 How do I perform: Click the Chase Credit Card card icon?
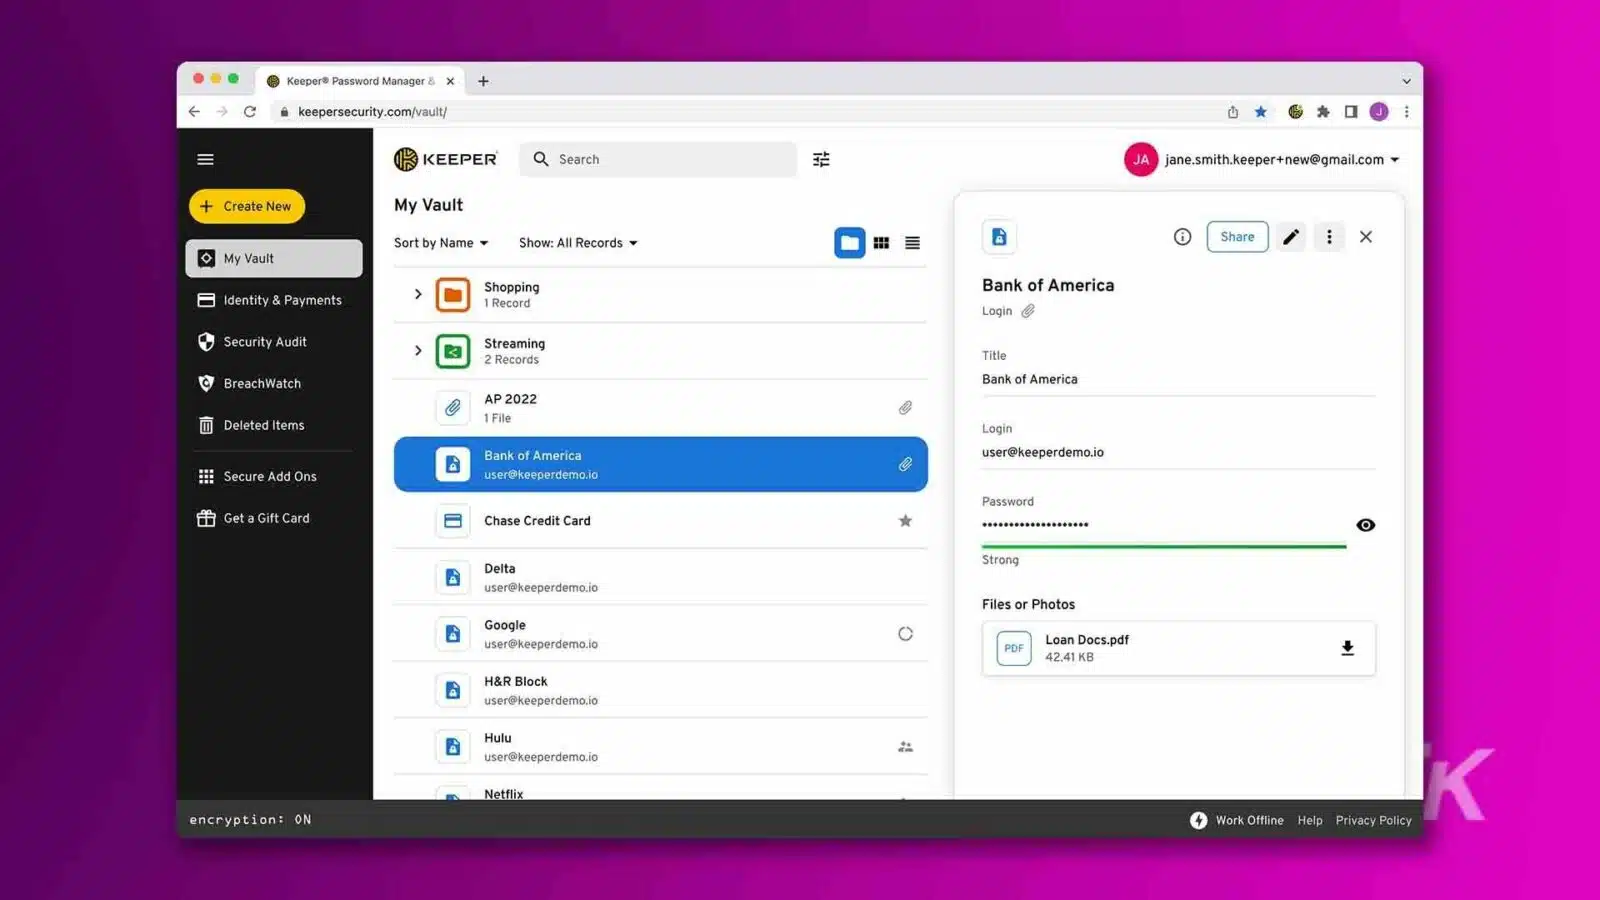click(x=453, y=521)
